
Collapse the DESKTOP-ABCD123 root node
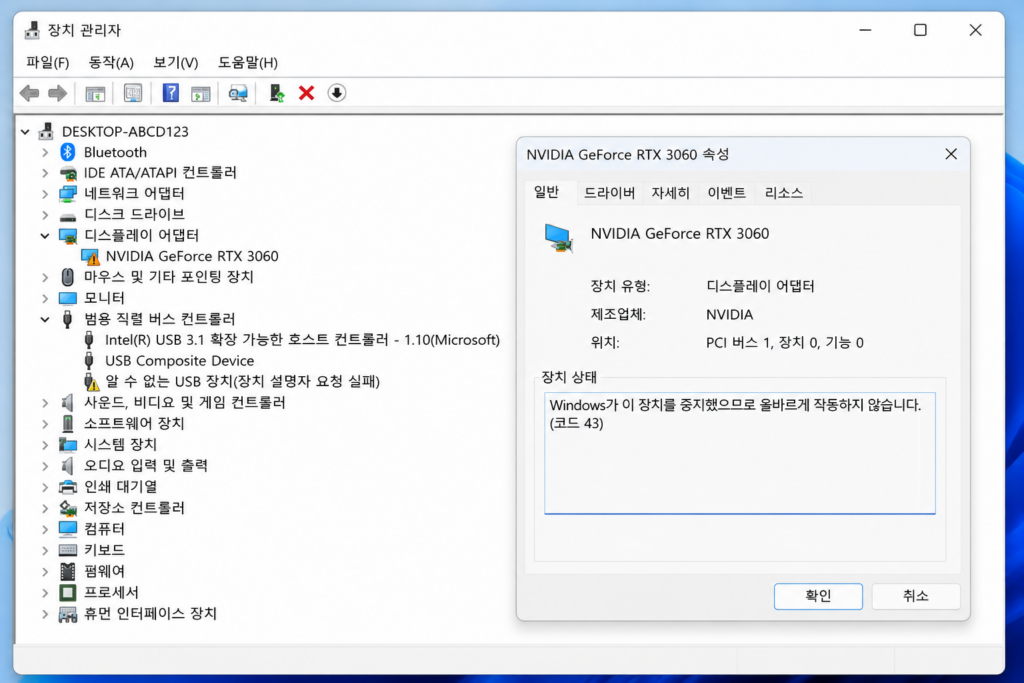tap(25, 132)
